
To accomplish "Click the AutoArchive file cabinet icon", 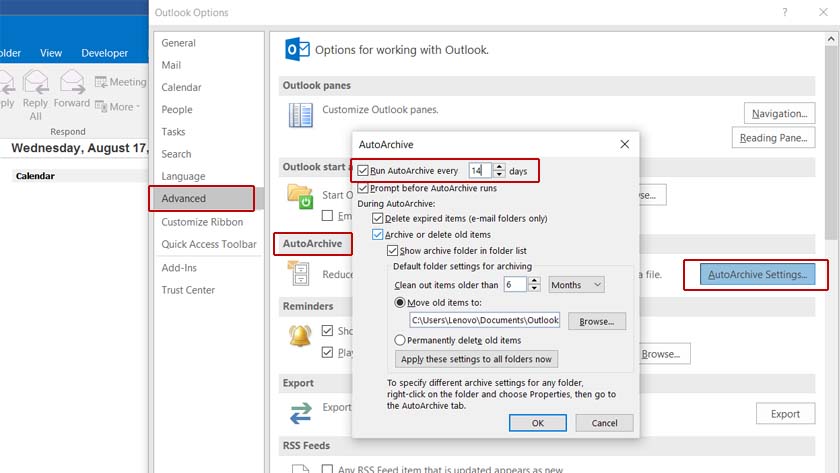I will [x=298, y=273].
